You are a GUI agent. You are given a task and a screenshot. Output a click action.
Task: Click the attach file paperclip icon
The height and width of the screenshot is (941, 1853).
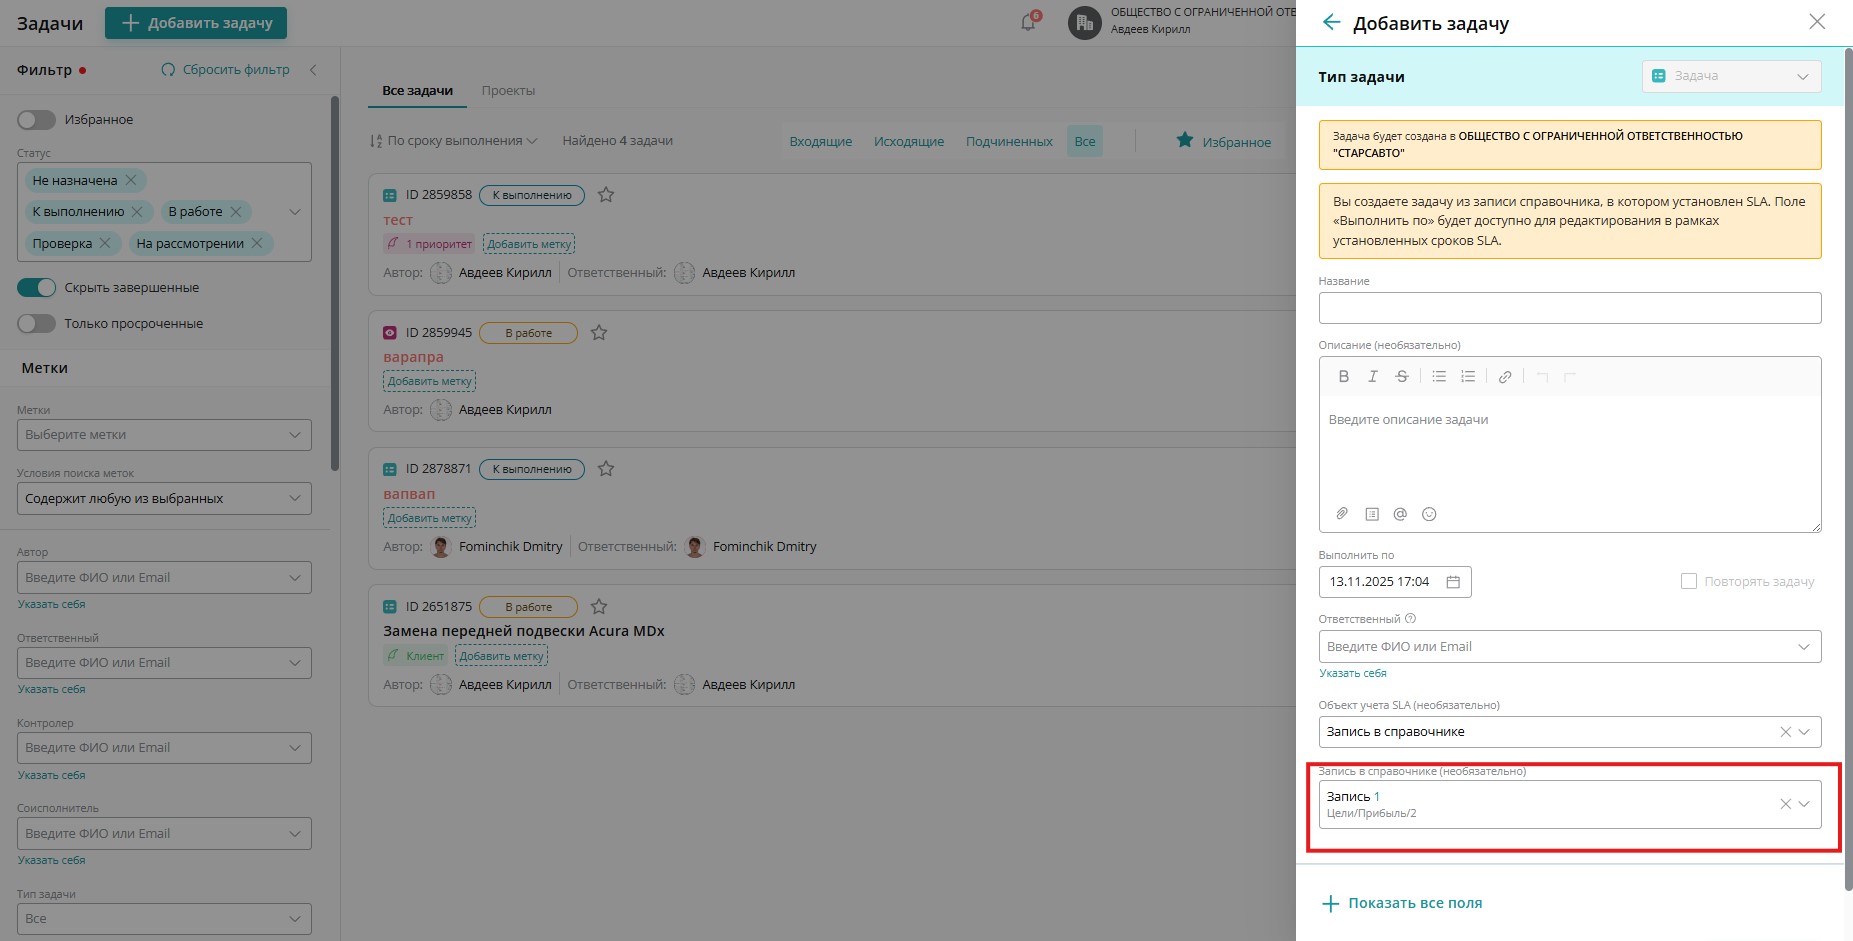[x=1342, y=514]
